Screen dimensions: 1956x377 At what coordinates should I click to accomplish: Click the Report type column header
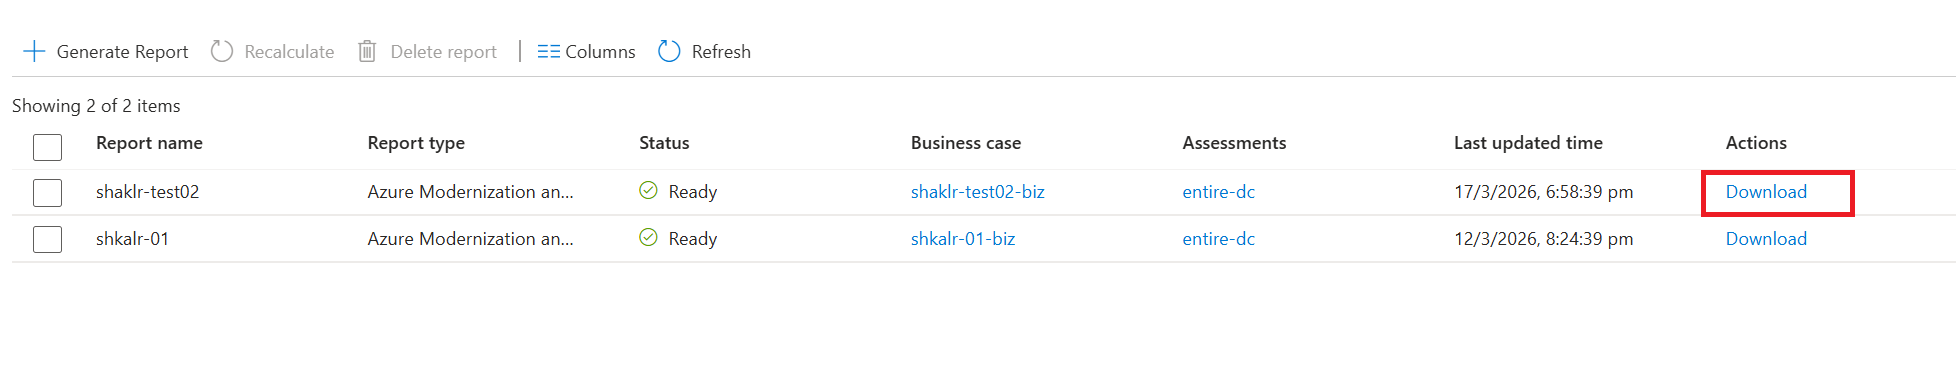click(x=416, y=143)
